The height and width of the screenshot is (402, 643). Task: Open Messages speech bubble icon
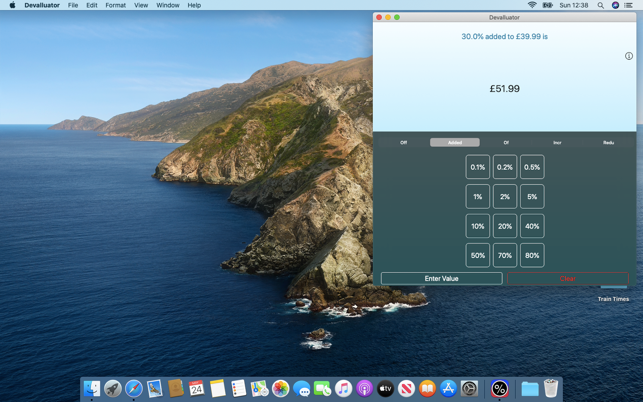[x=301, y=388]
